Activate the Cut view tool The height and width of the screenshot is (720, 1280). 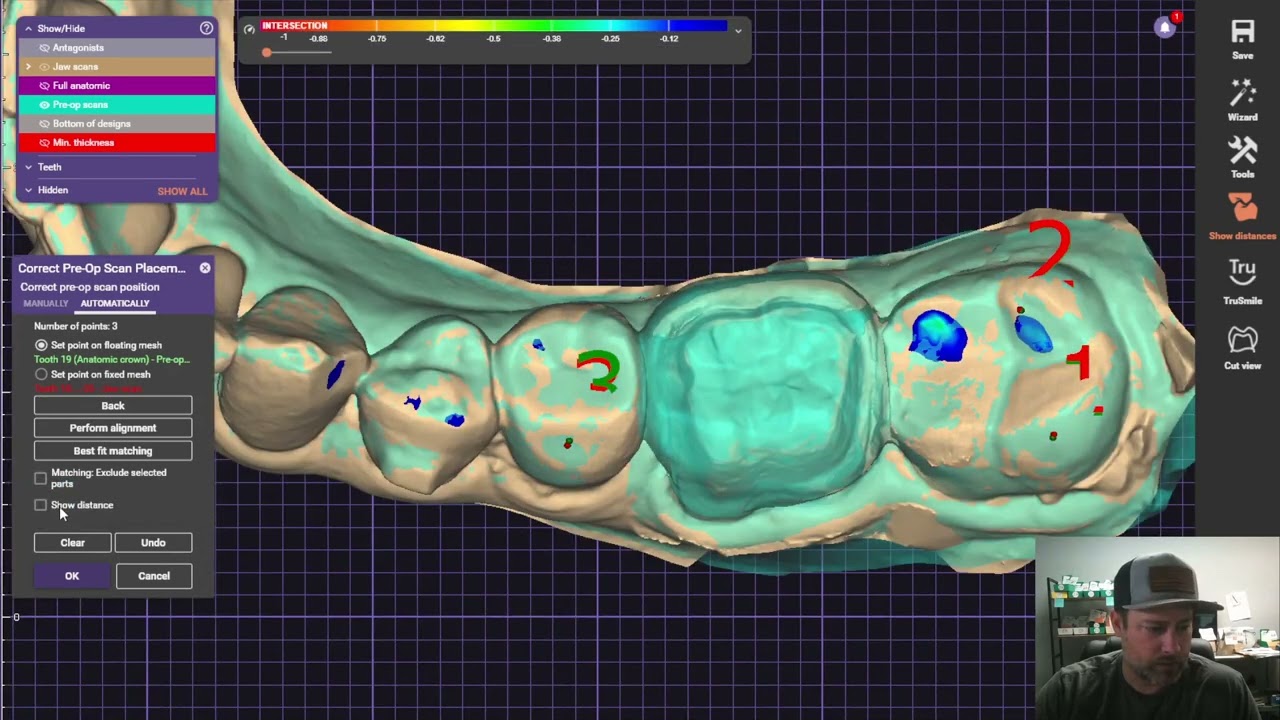(x=1242, y=338)
